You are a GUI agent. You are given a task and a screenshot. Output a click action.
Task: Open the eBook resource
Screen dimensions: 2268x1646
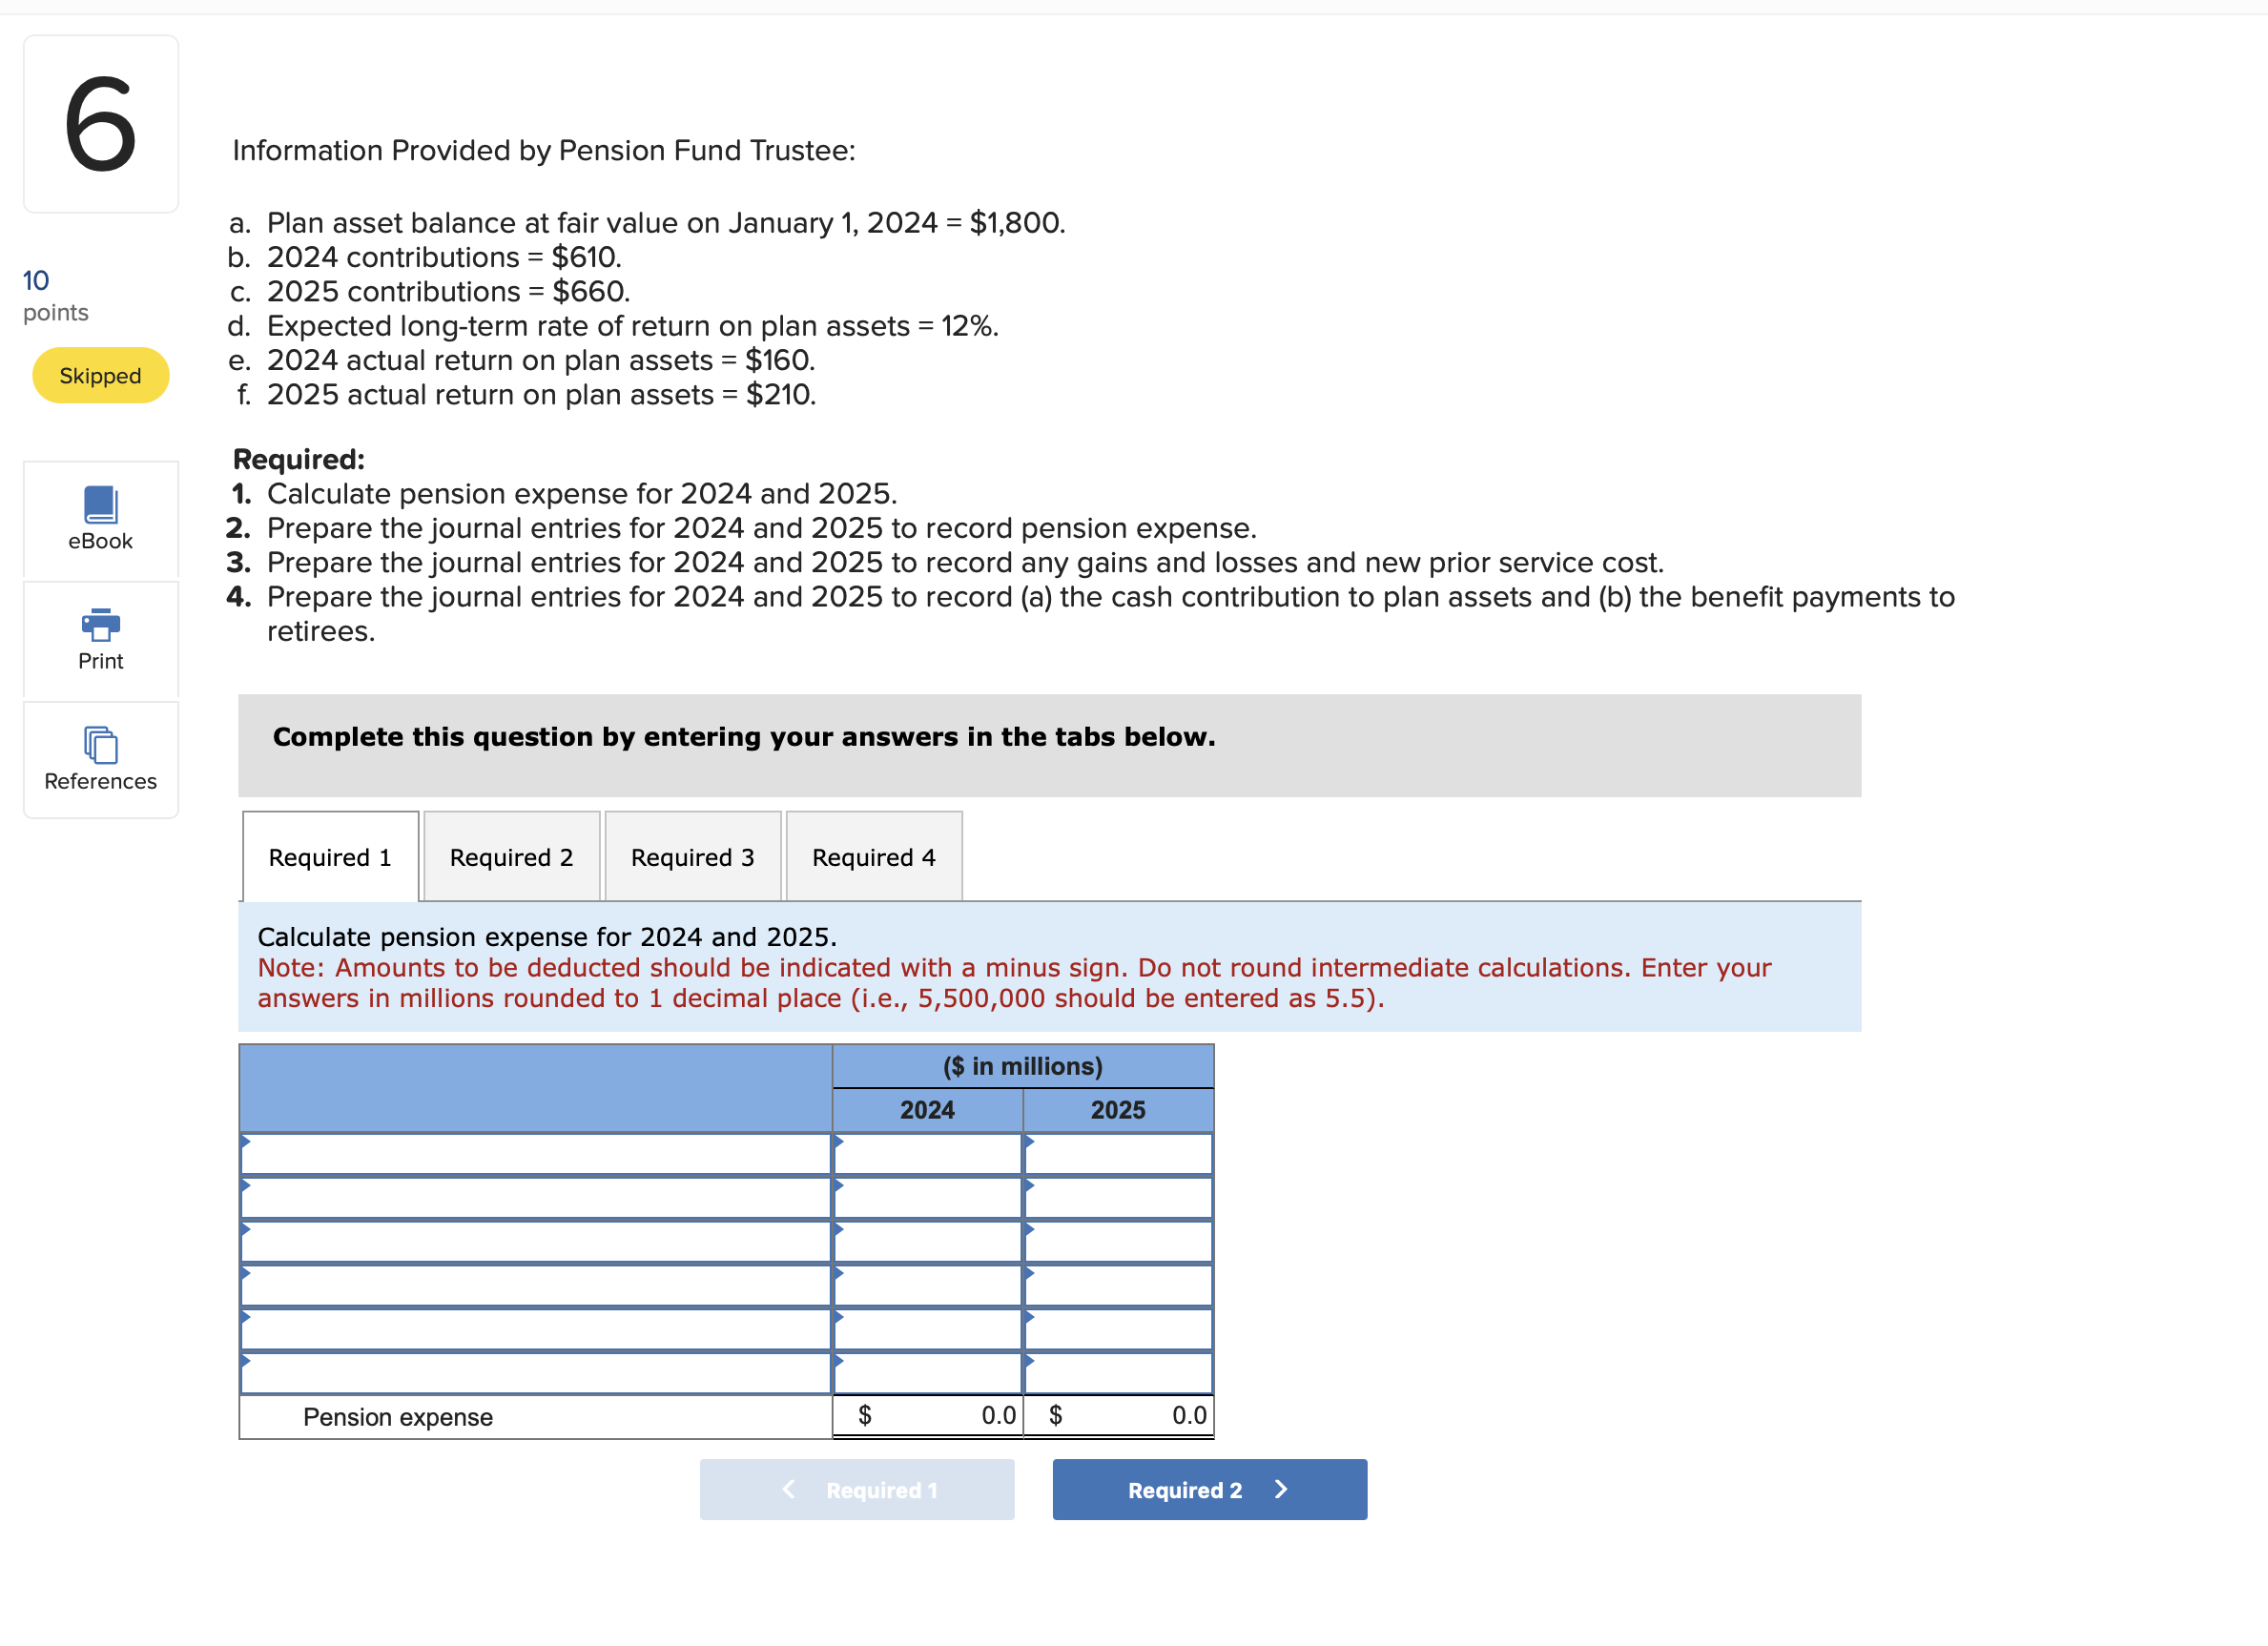100,521
